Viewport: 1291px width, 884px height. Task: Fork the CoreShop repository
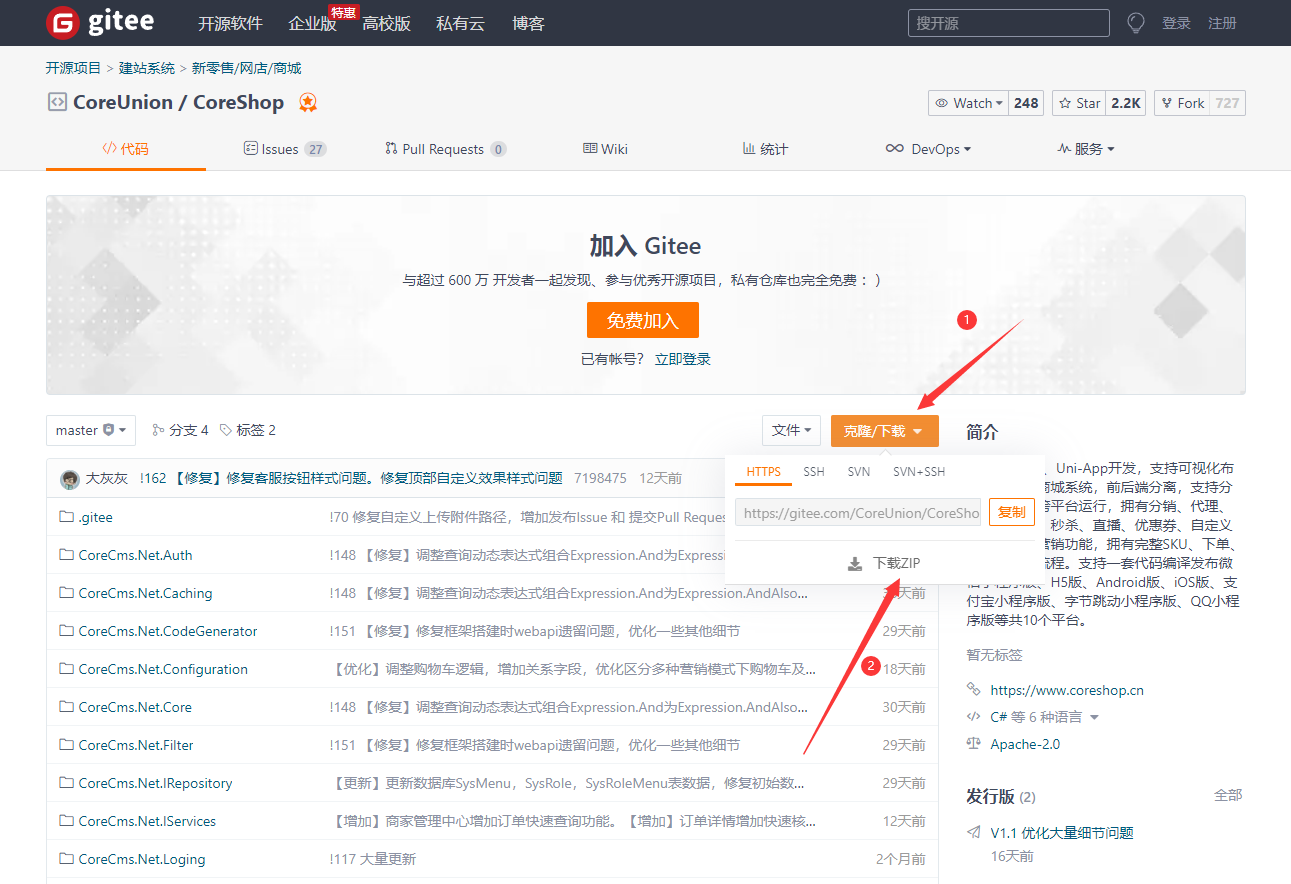[x=1182, y=103]
